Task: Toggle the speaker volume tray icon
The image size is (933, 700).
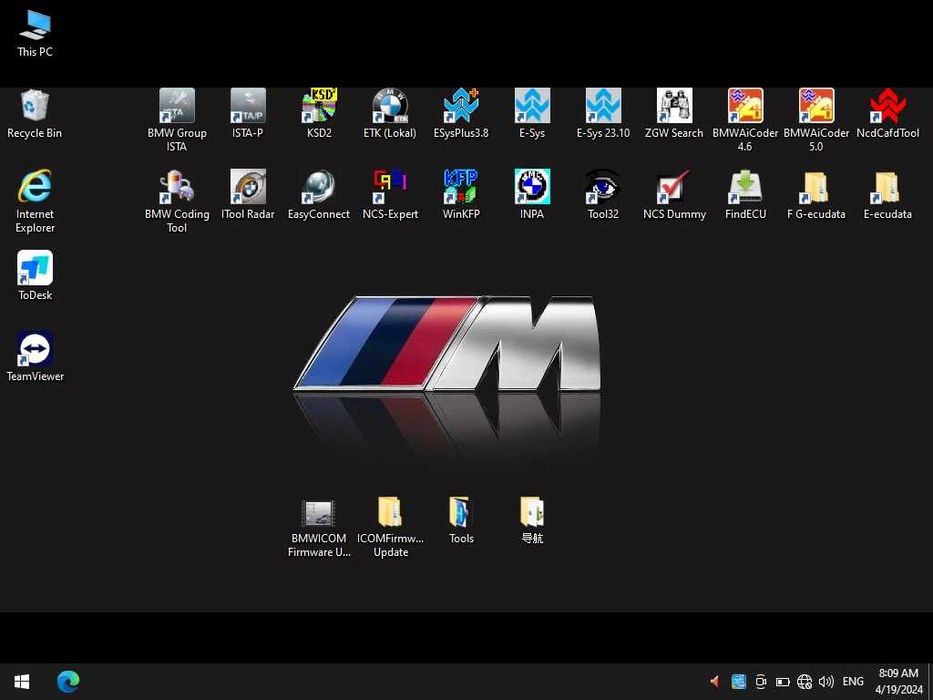Action: pyautogui.click(x=826, y=682)
